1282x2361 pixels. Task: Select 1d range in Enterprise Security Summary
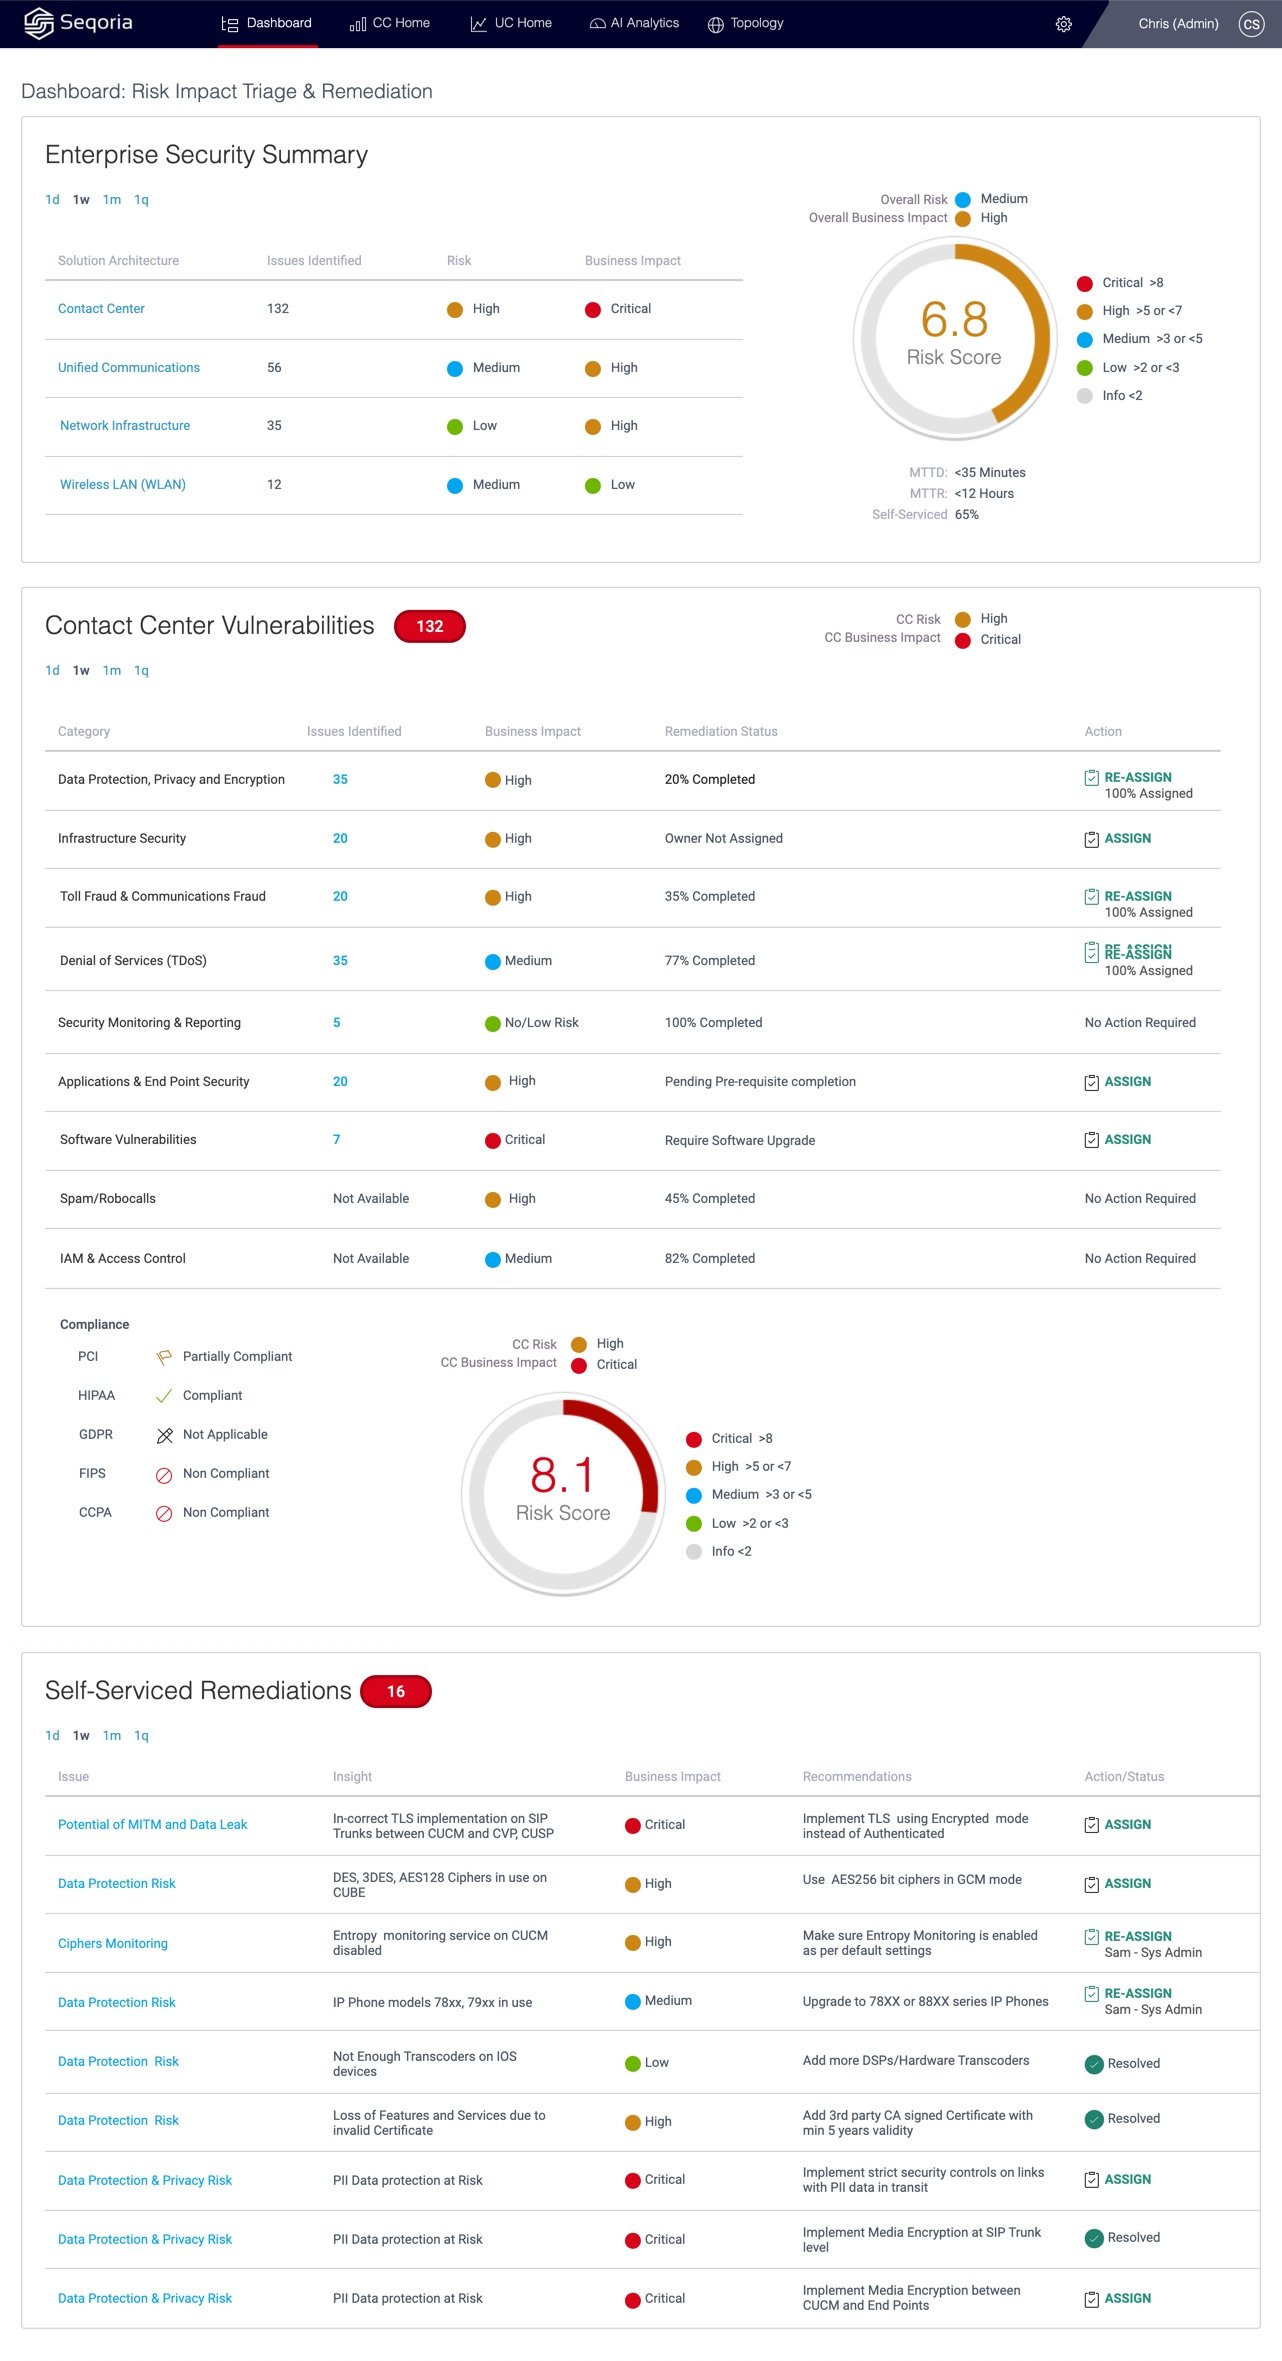(x=52, y=200)
